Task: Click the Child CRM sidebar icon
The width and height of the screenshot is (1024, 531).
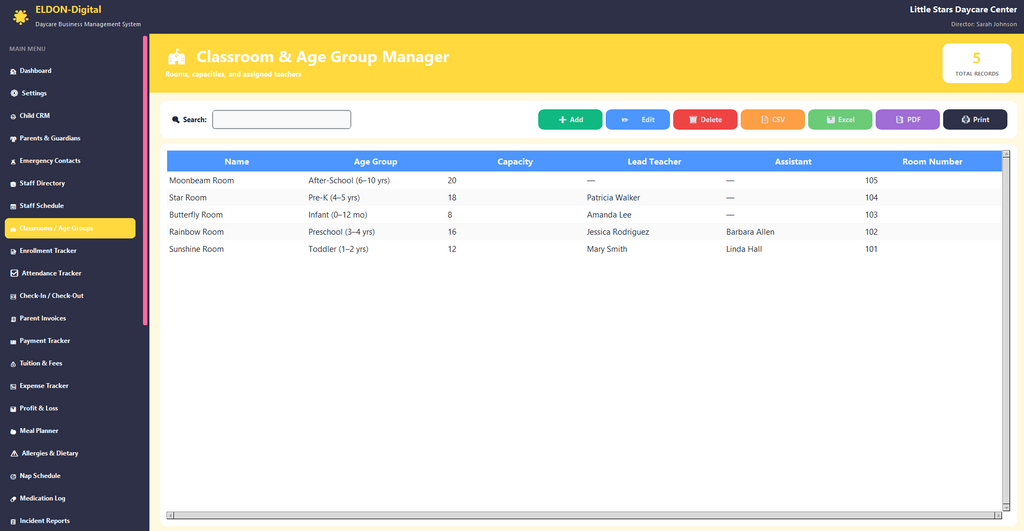Action: coord(13,116)
